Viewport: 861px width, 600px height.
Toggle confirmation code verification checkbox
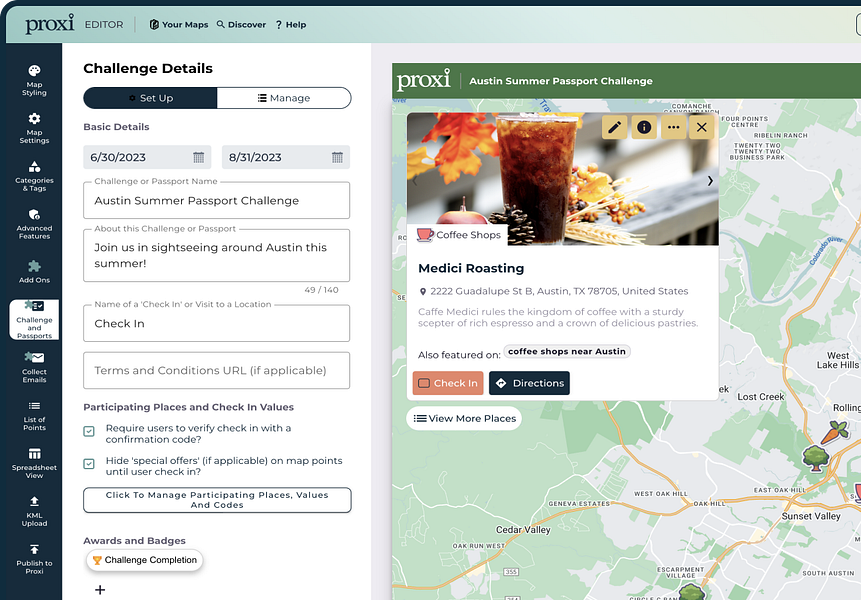89,431
